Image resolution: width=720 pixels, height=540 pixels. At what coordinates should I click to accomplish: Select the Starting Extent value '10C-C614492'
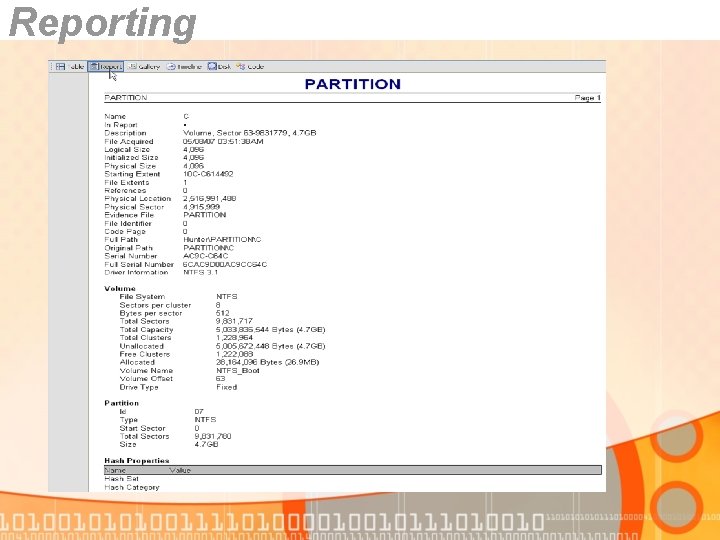tap(208, 174)
